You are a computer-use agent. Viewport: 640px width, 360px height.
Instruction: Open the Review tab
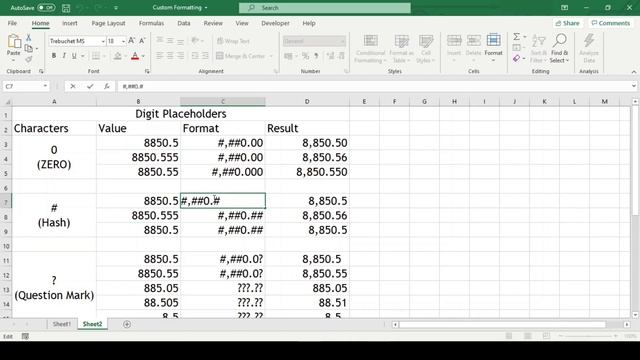(x=213, y=23)
